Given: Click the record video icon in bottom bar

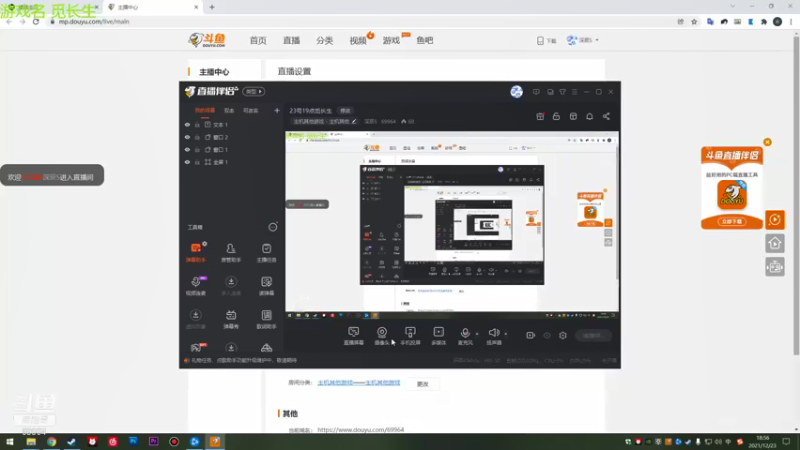Looking at the screenshot, I should [x=531, y=335].
